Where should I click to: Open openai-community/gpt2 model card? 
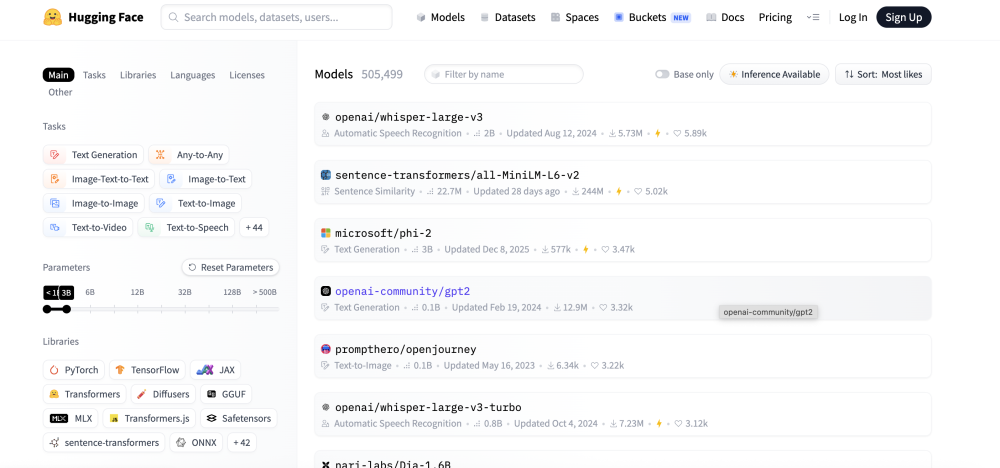coord(622,298)
